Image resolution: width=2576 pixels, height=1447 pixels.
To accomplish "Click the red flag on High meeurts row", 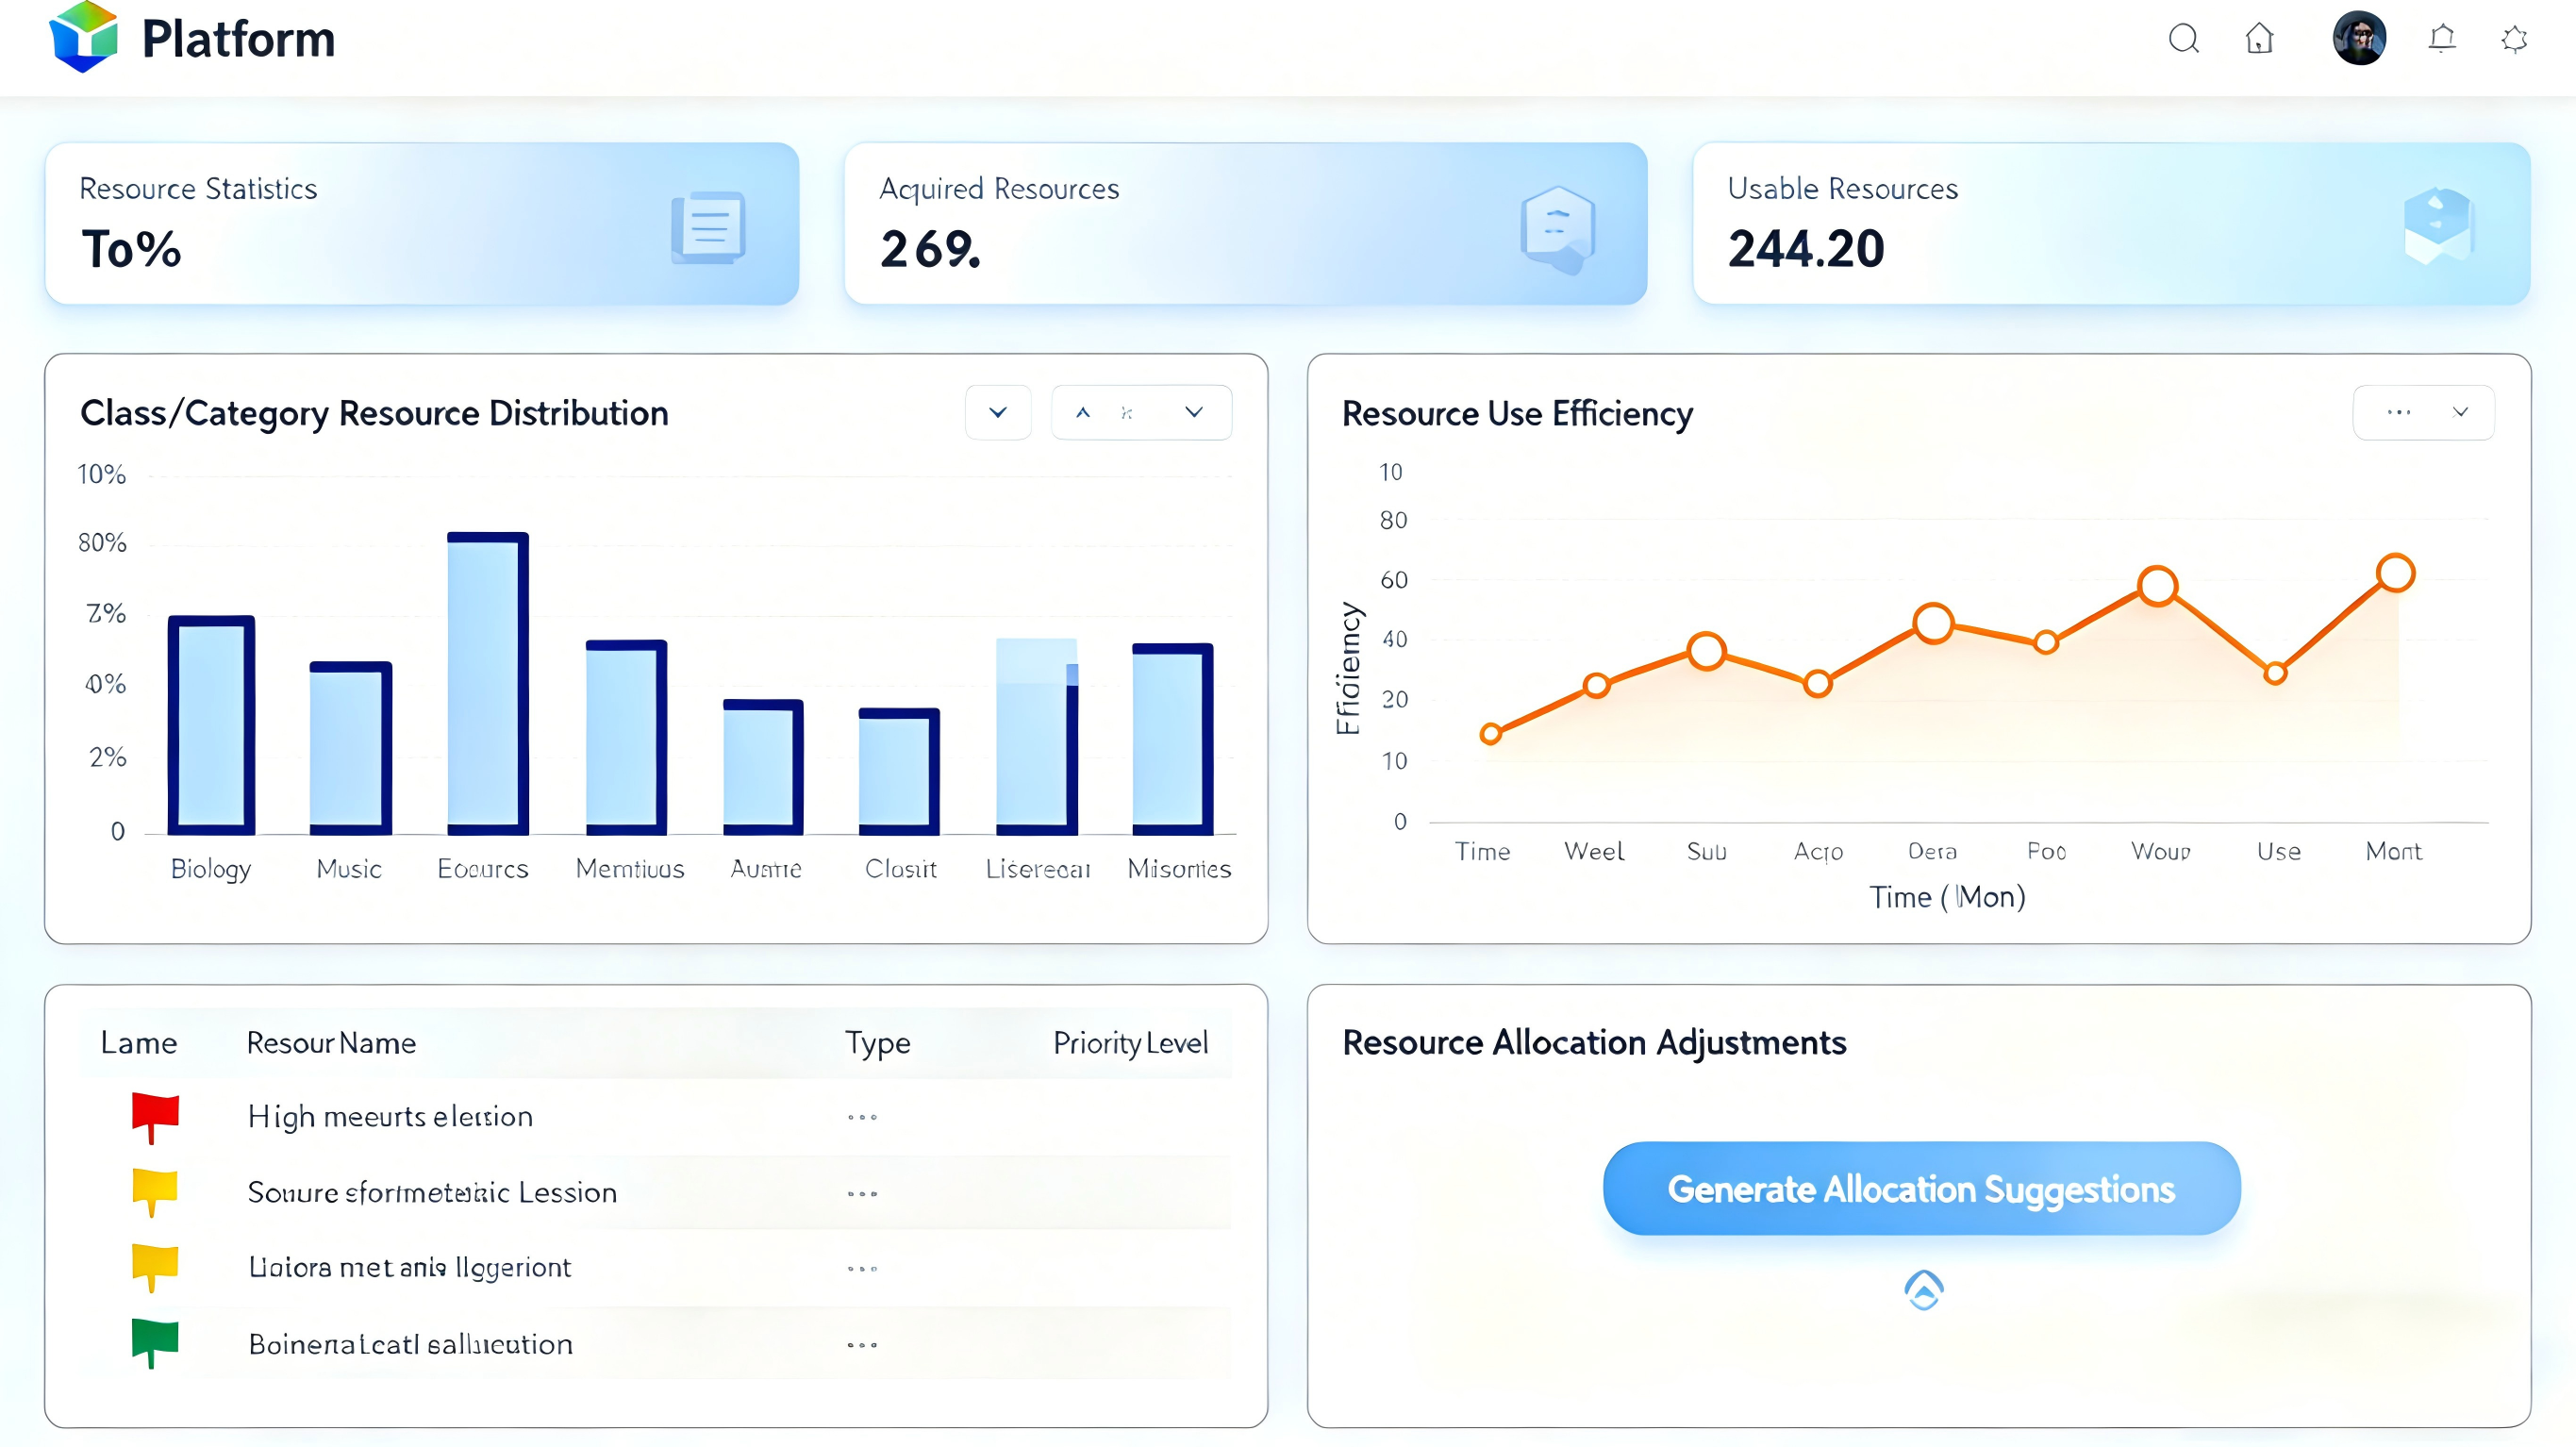I will tap(155, 1118).
